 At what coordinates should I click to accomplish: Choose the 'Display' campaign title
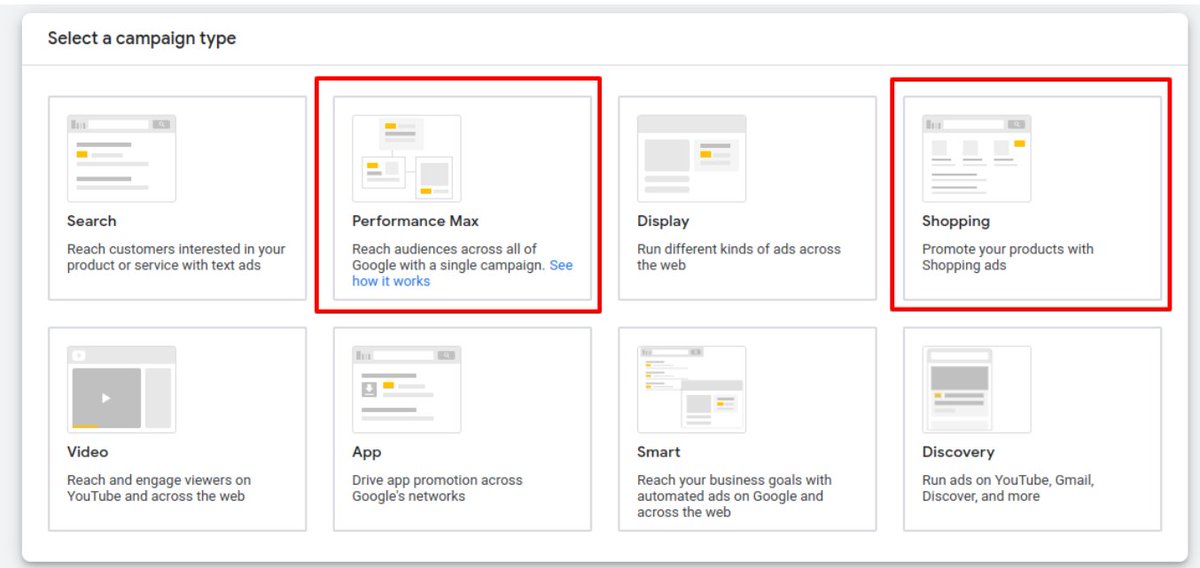[x=663, y=221]
